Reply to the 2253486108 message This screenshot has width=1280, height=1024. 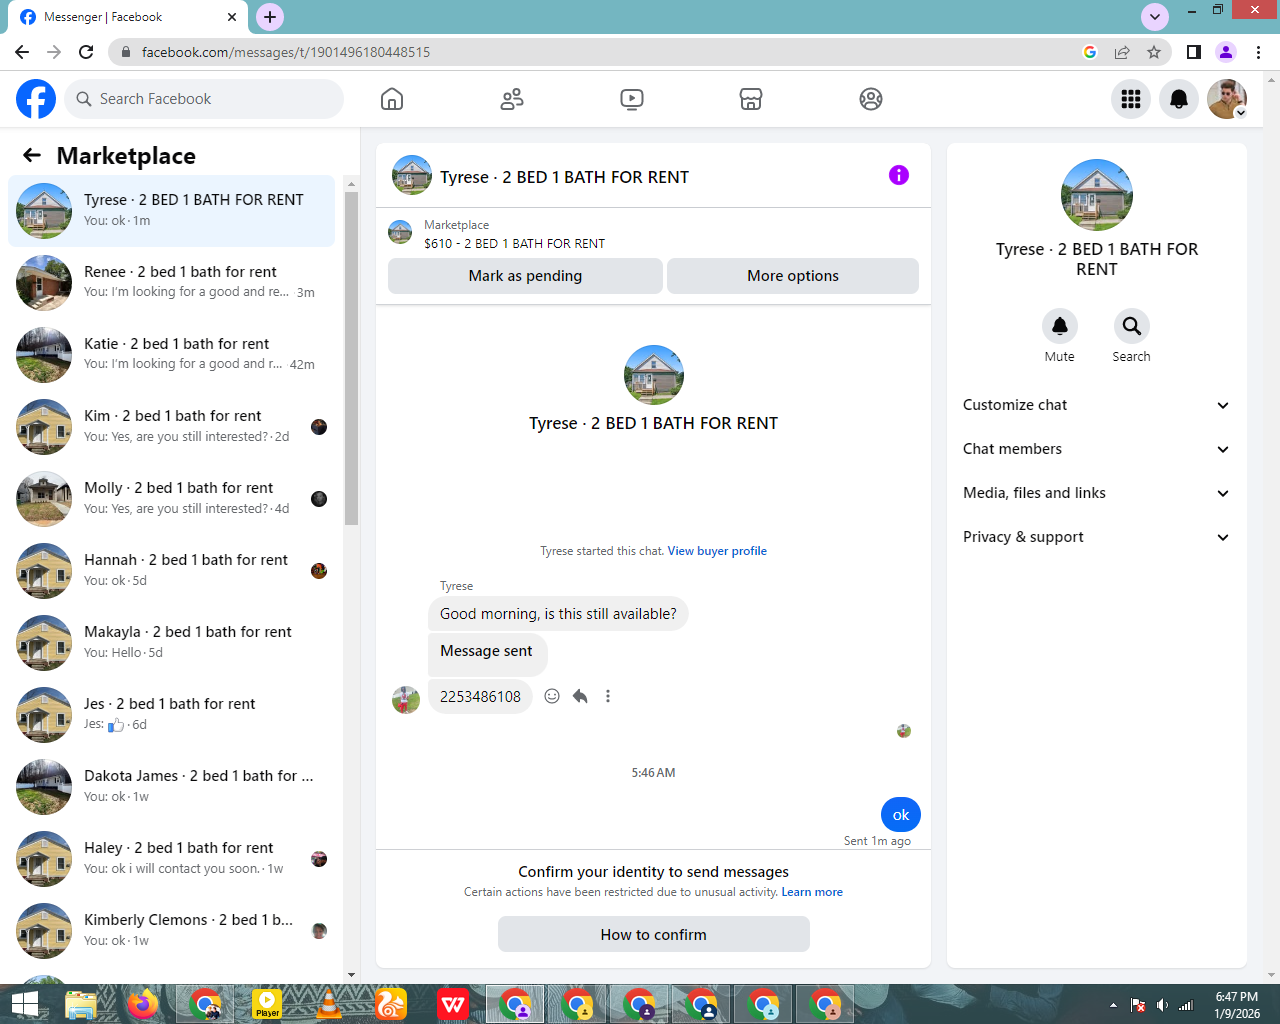580,696
